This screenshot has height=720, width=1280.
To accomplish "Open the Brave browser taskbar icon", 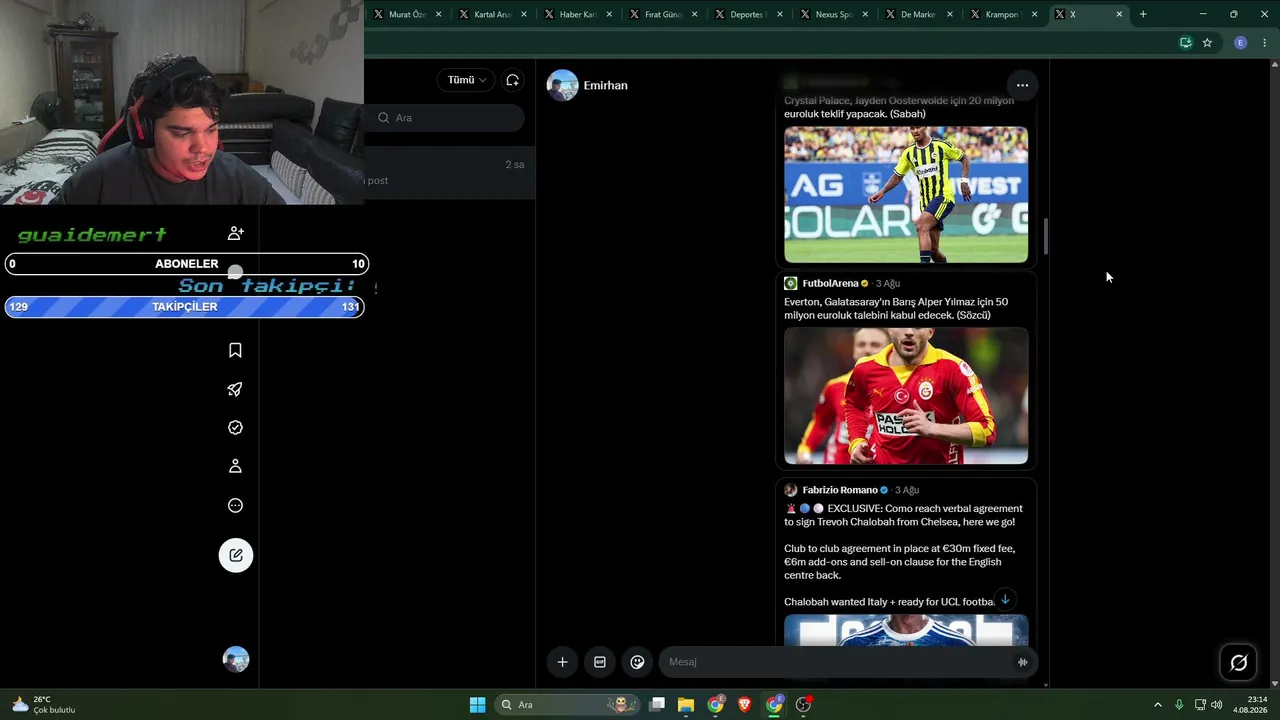I will pos(744,705).
